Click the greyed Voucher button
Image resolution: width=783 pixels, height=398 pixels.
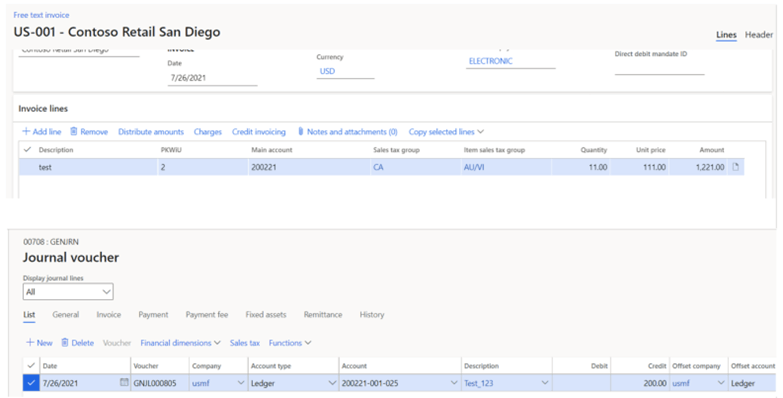(x=117, y=343)
